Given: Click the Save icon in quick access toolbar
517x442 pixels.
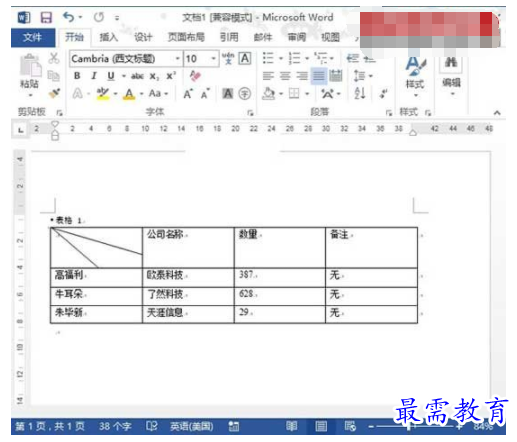Looking at the screenshot, I should click(x=46, y=17).
